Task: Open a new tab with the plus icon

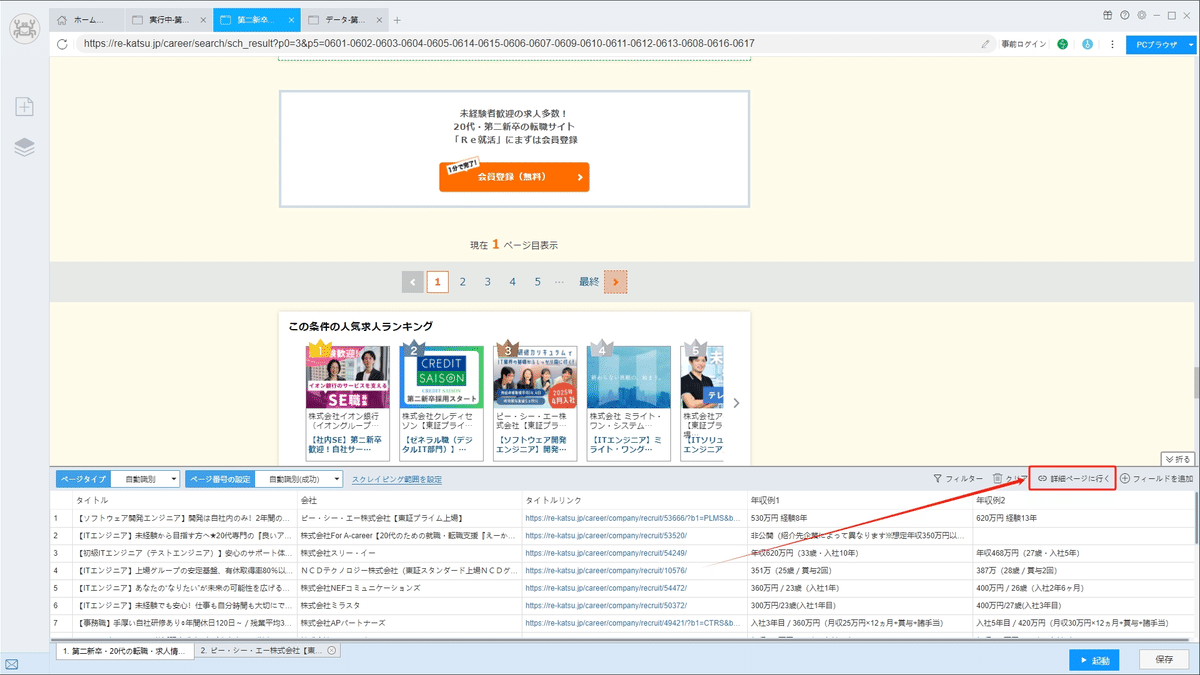Action: point(397,20)
